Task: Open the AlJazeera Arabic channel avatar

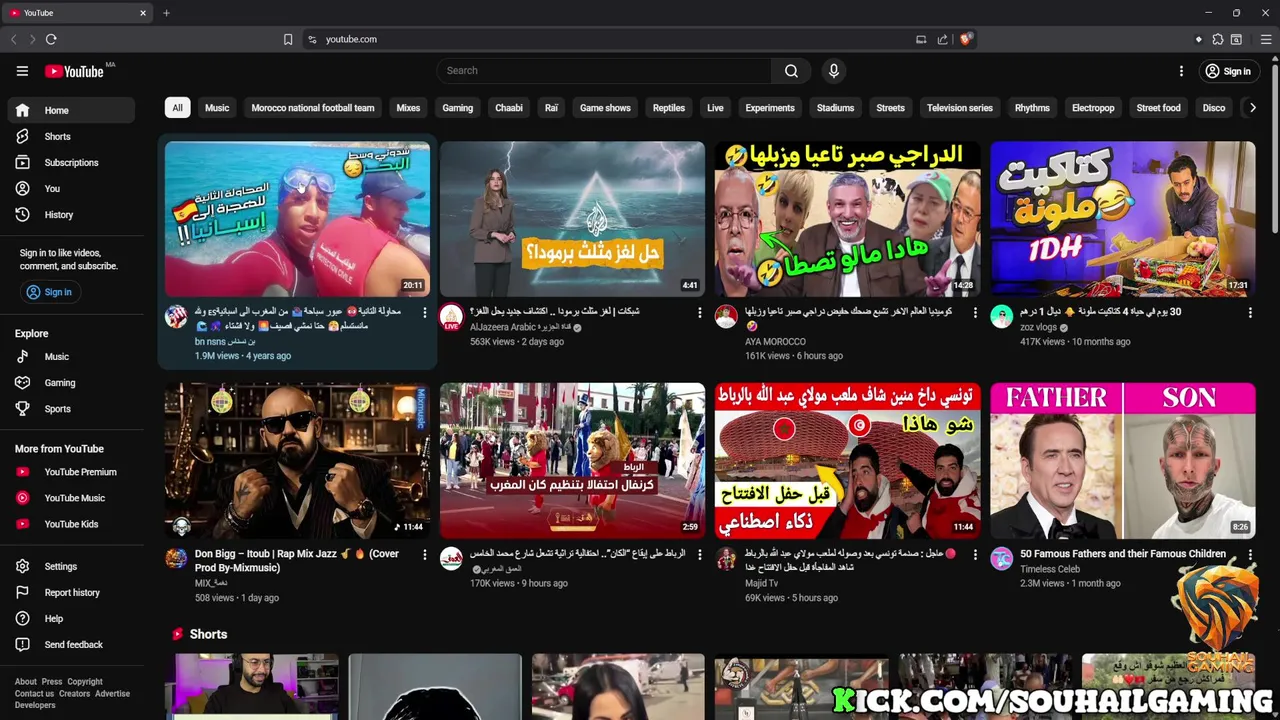Action: point(451,317)
